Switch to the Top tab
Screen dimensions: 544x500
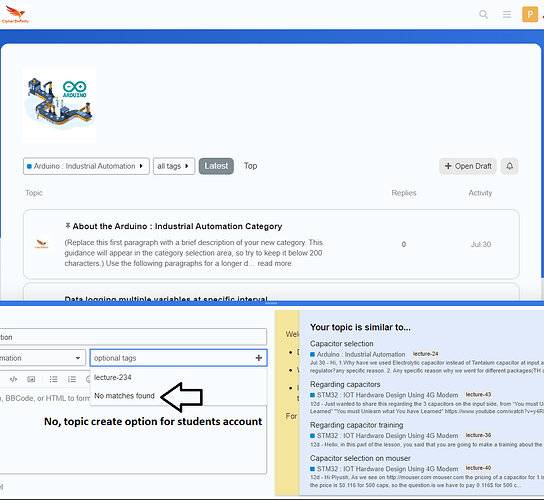click(250, 166)
